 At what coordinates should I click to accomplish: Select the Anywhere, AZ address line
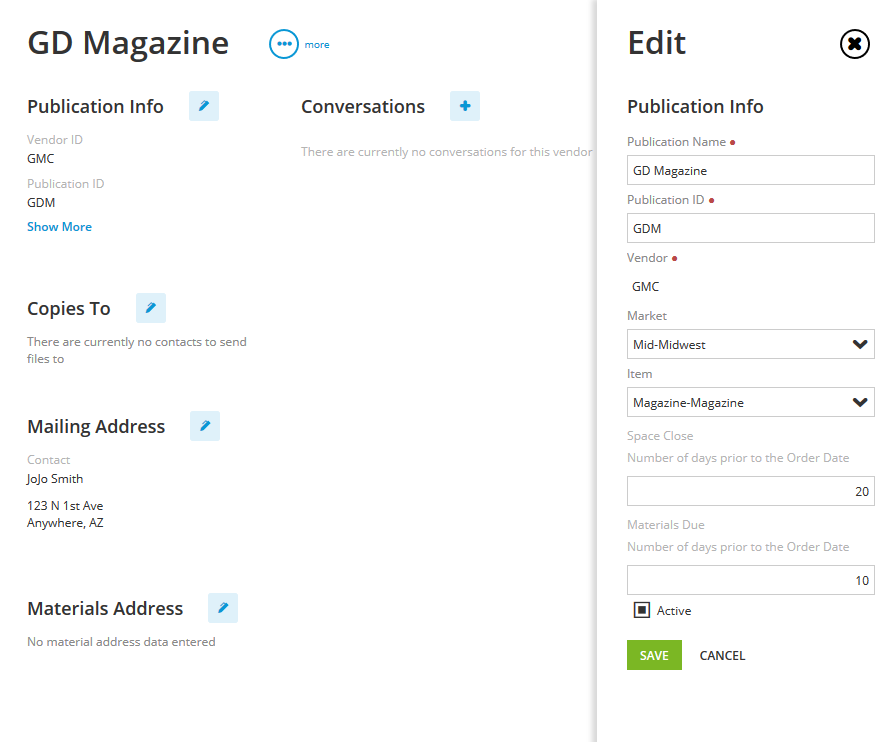click(65, 523)
